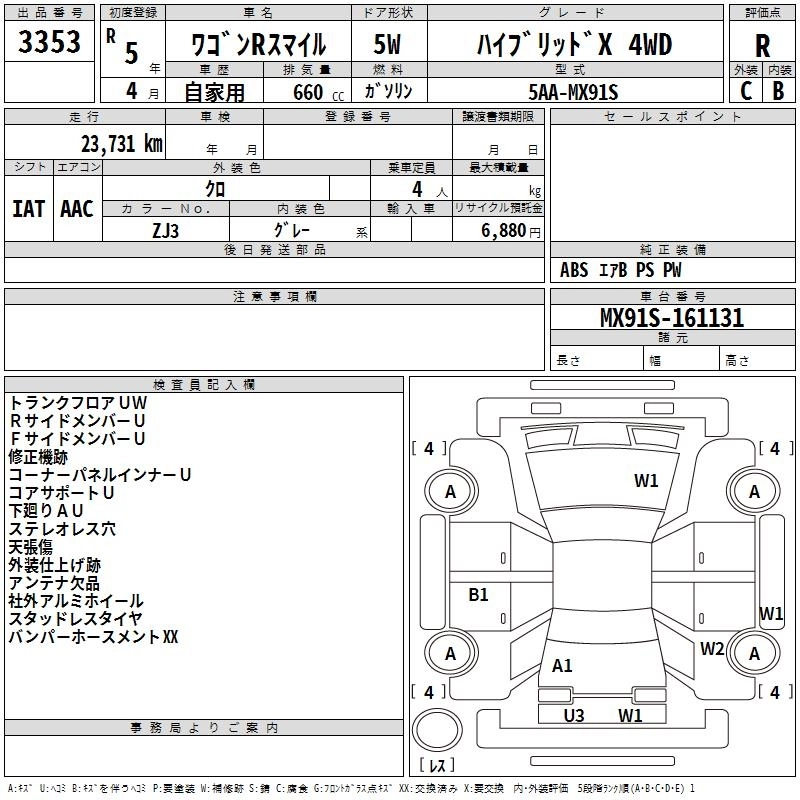Viewport: 800px width, 800px height.
Task: Click the color number ZJ3
Action: [x=166, y=228]
